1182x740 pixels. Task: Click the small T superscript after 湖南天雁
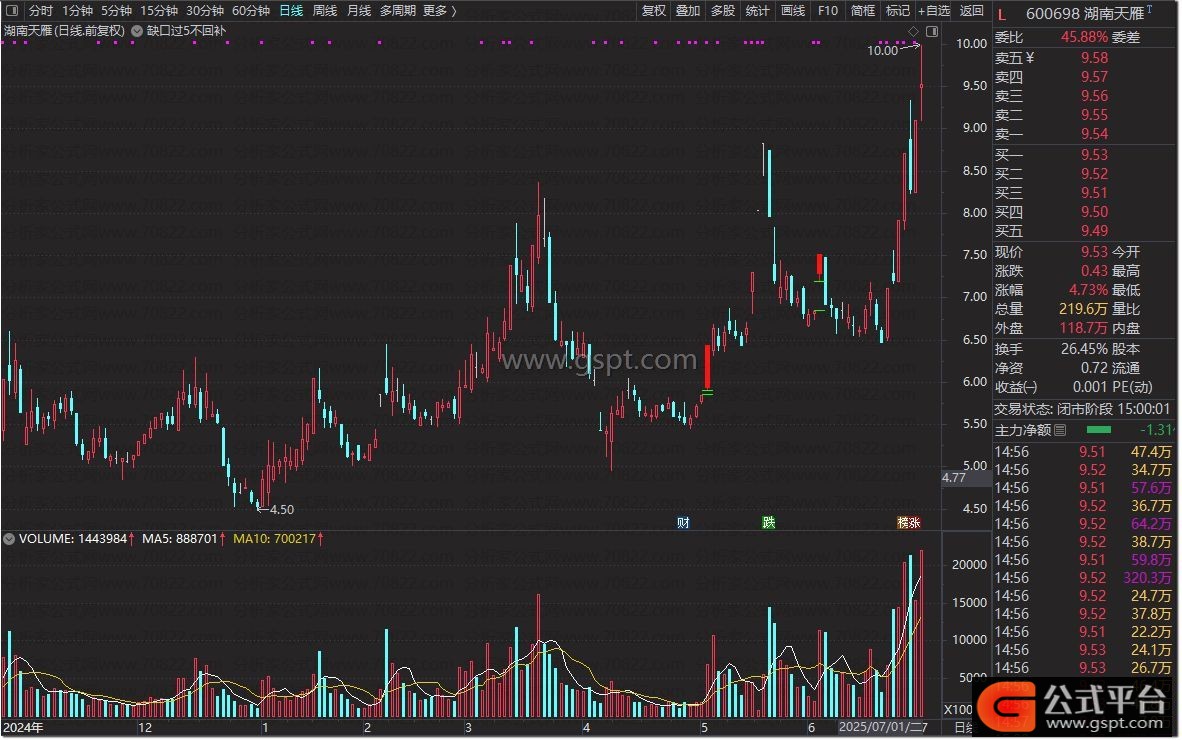1150,9
